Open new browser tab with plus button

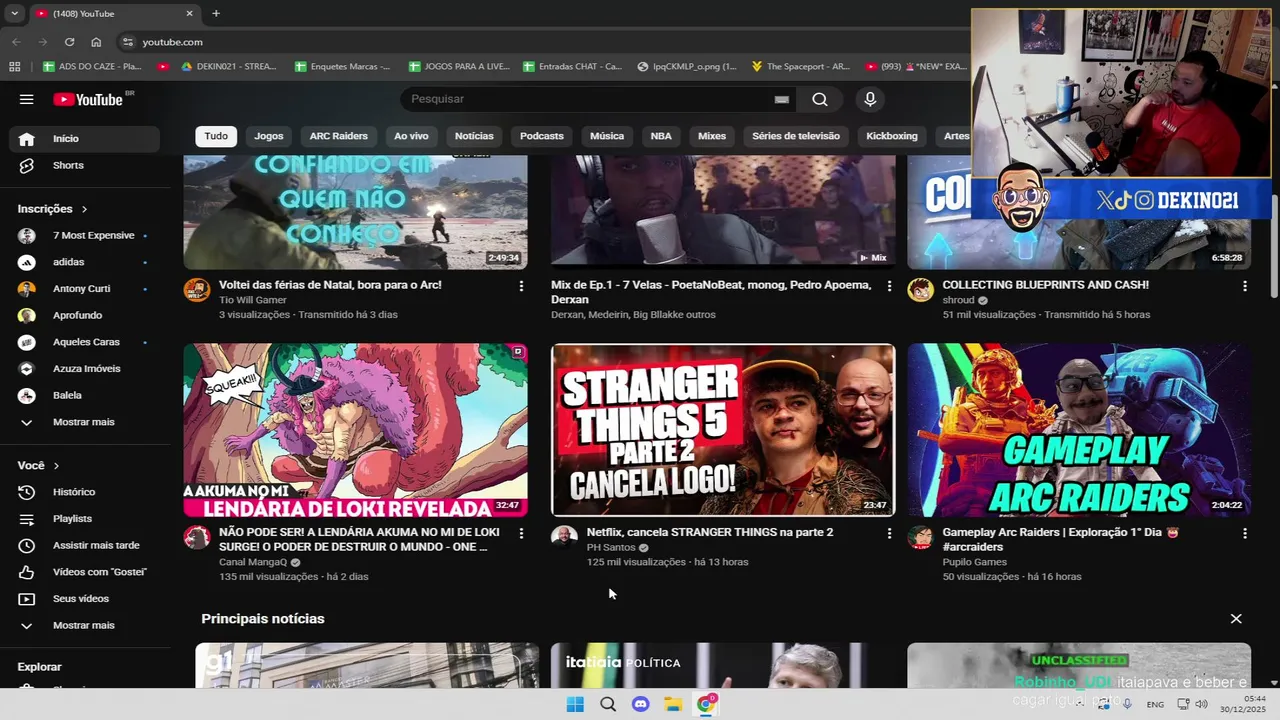click(x=216, y=14)
